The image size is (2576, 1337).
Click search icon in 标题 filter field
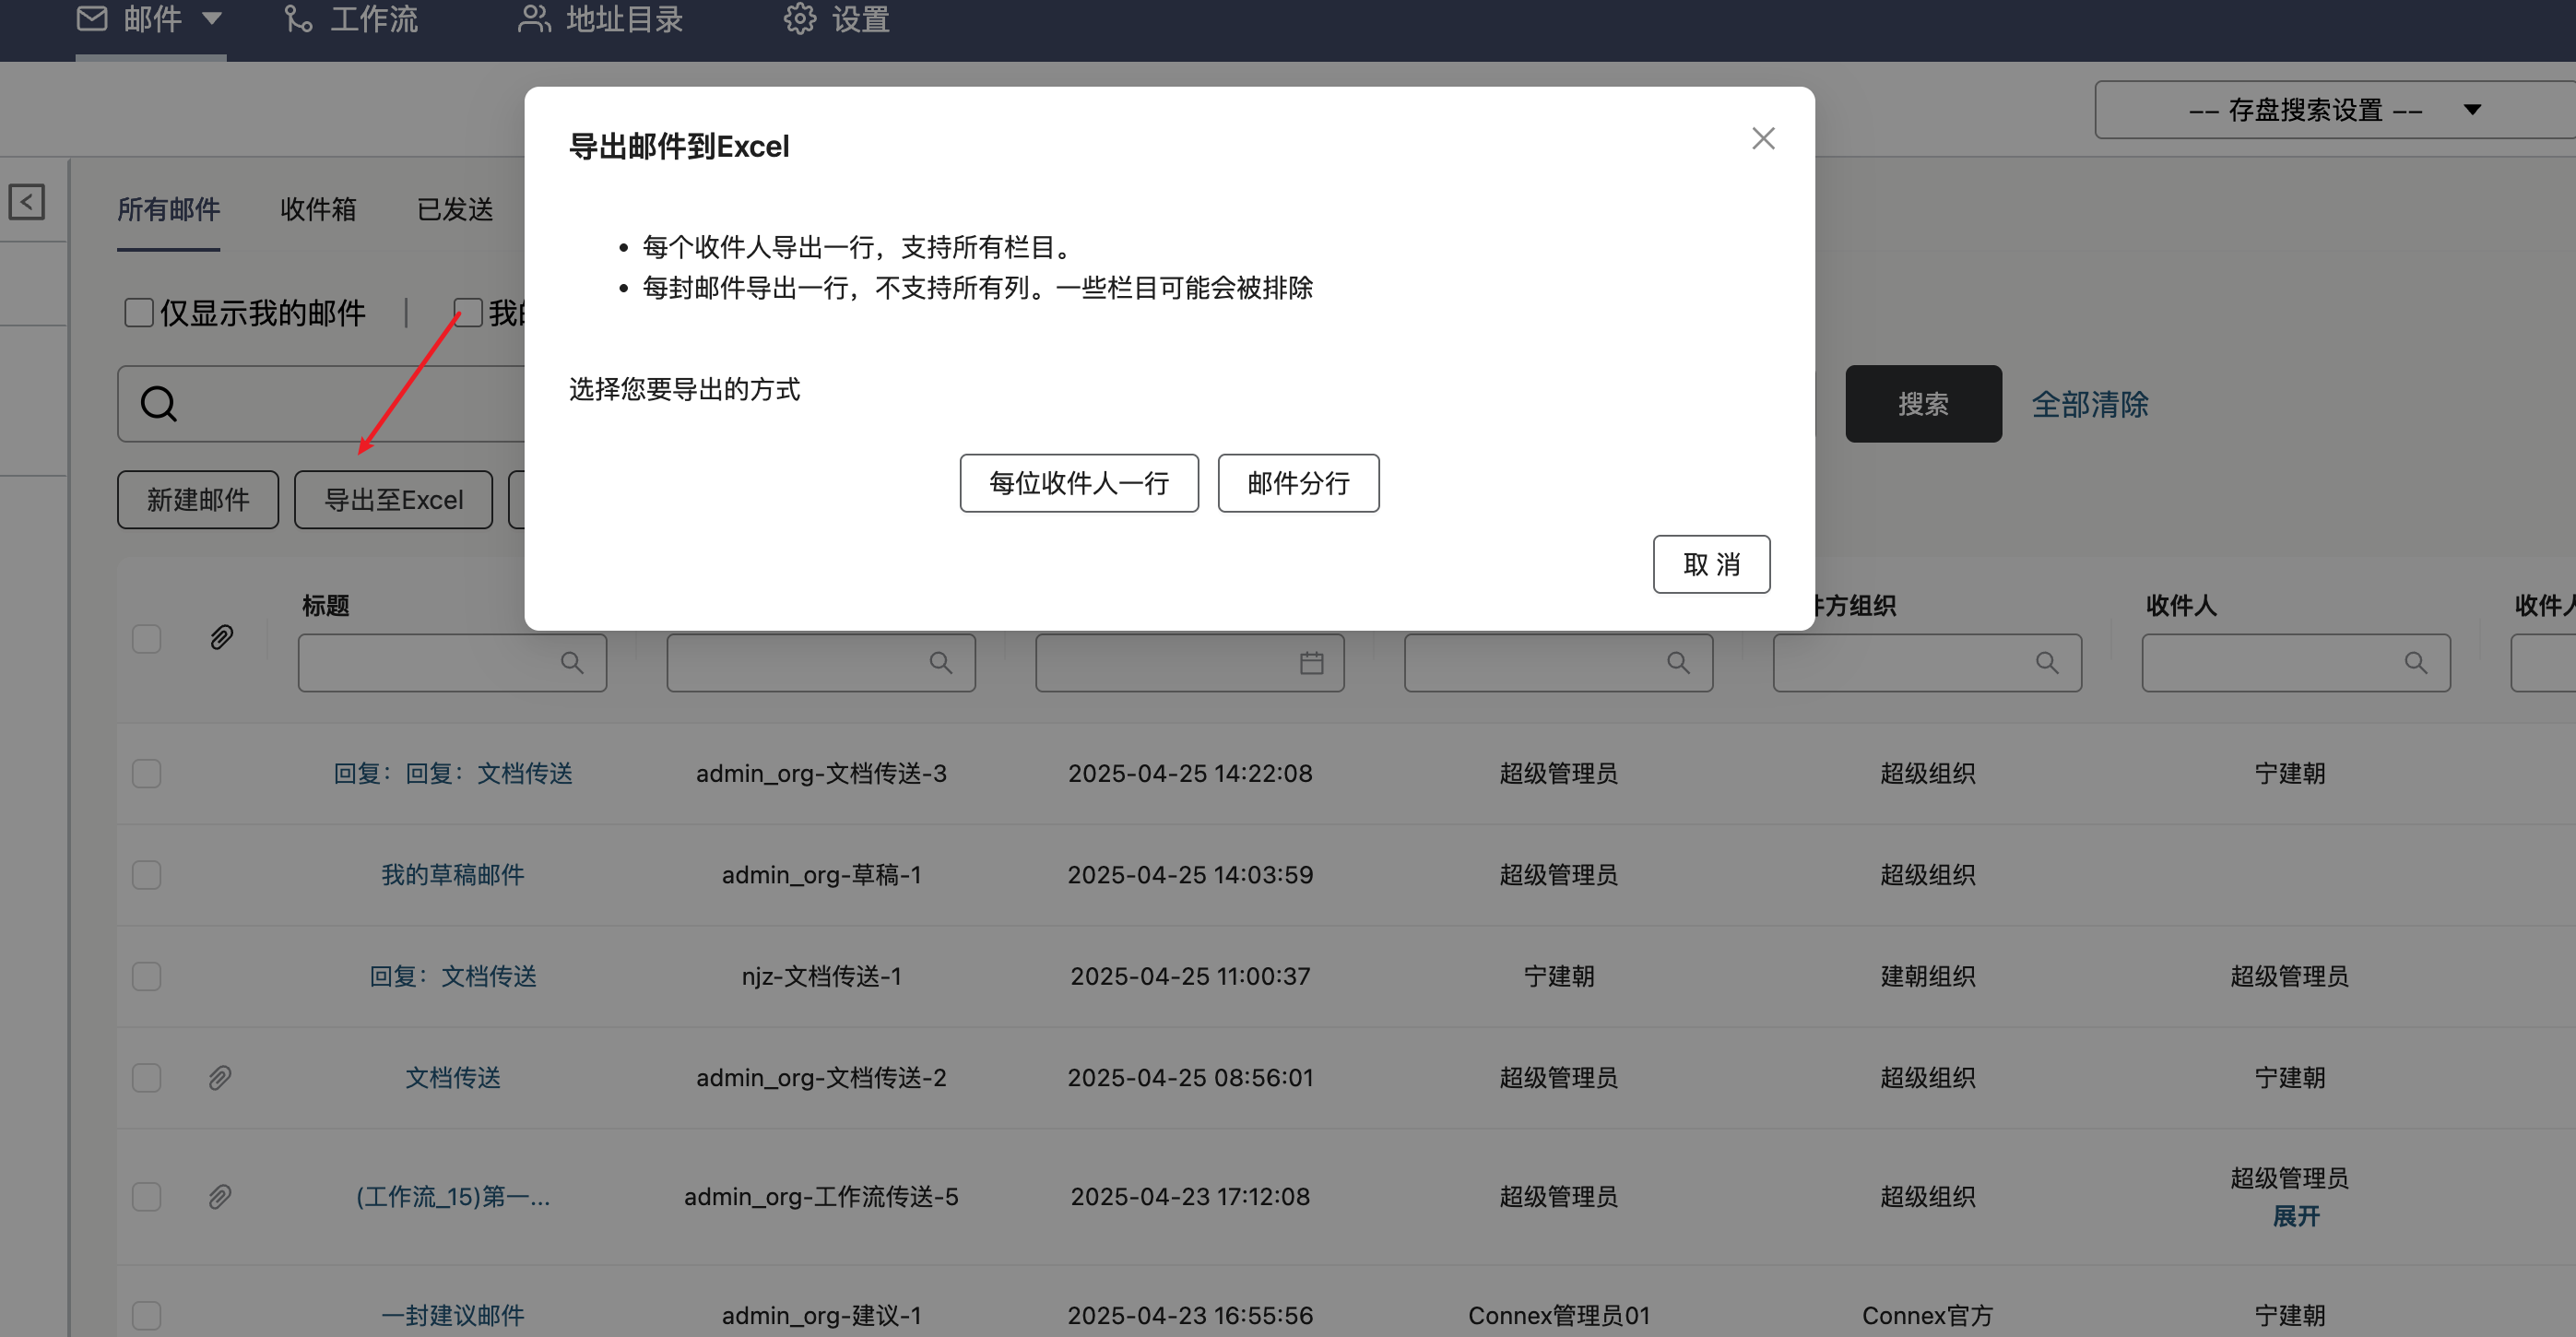(571, 663)
